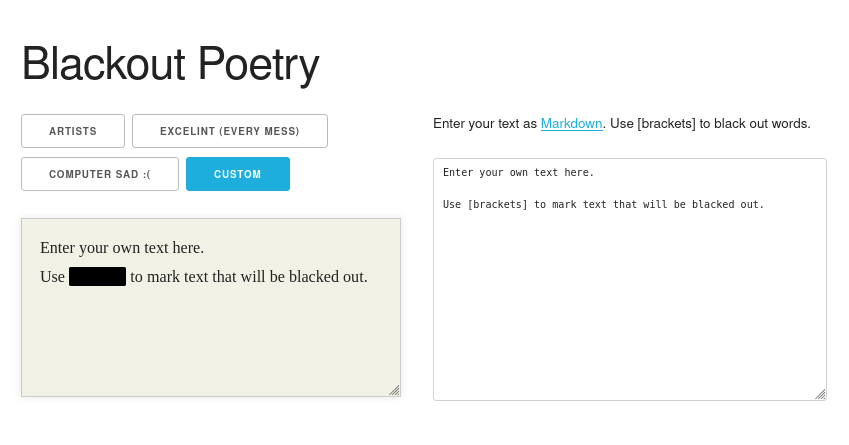The image size is (849, 445).
Task: Click the blacked-out word in the preview
Action: coord(97,277)
